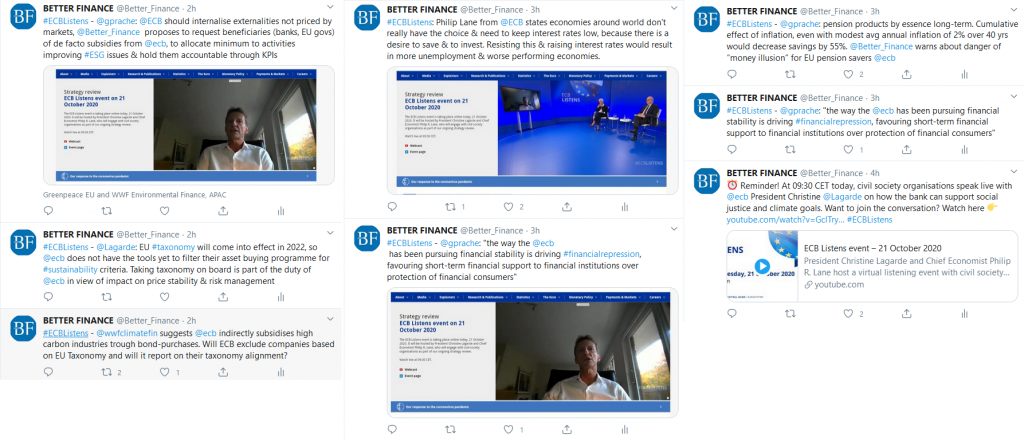This screenshot has height=440, width=1024.
Task: Retweet the @wwfclimatefin high carbon tweet
Action: point(106,371)
